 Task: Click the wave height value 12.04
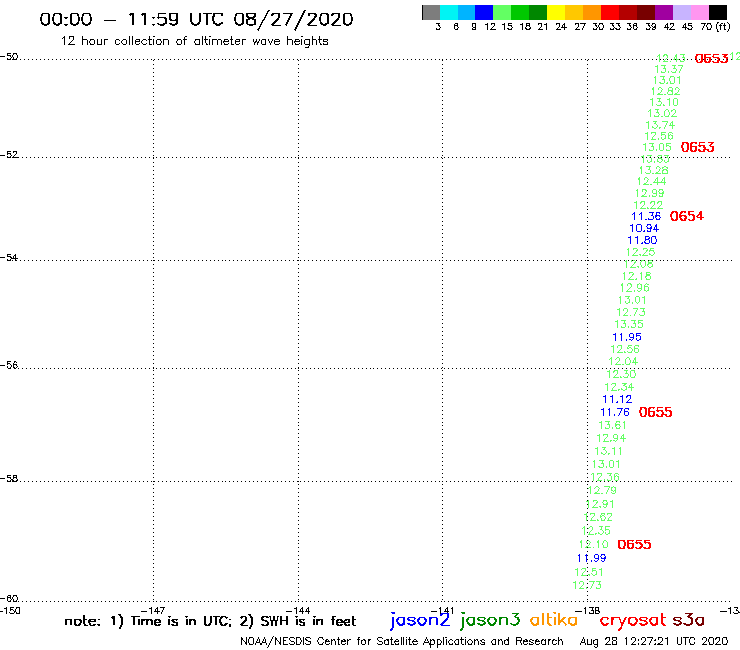coord(623,361)
